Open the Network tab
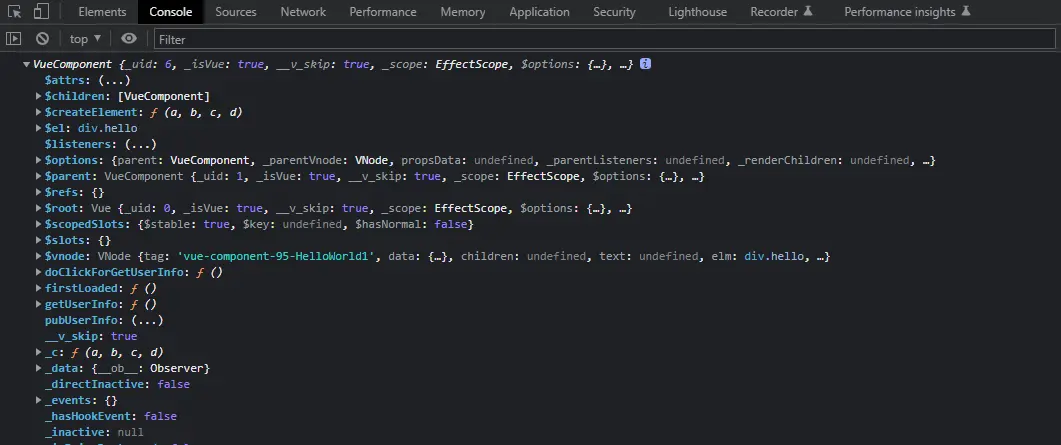The width and height of the screenshot is (1061, 445). click(x=303, y=11)
